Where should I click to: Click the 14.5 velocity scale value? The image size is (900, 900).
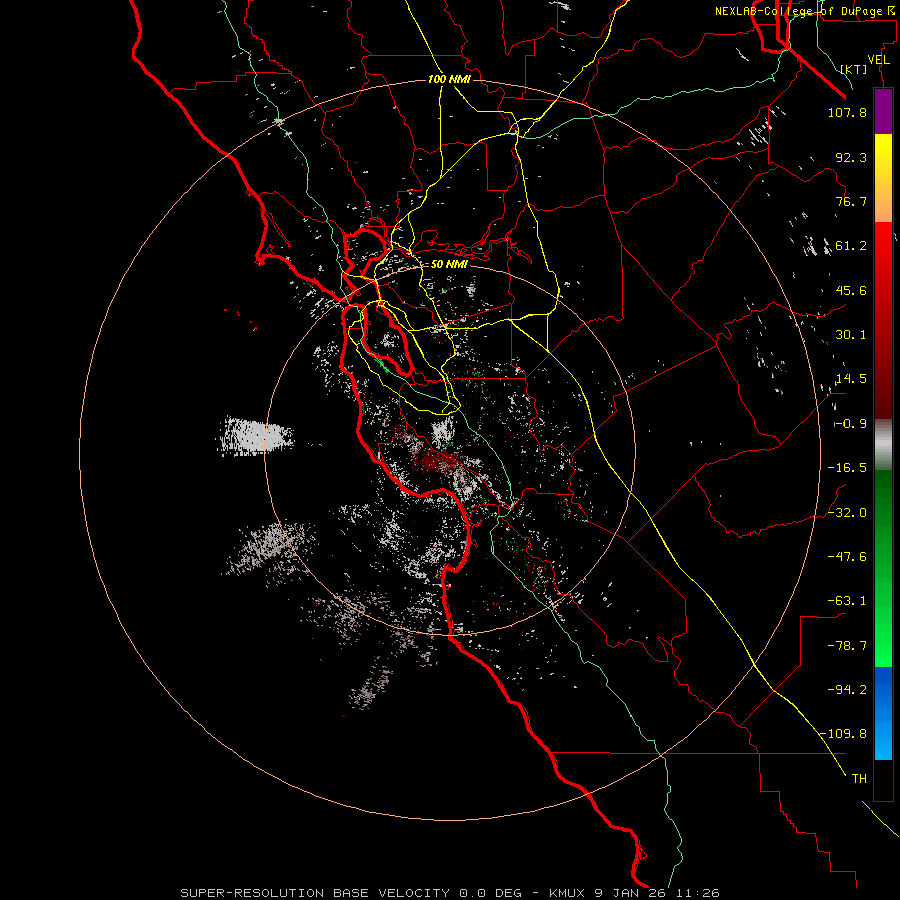[851, 379]
